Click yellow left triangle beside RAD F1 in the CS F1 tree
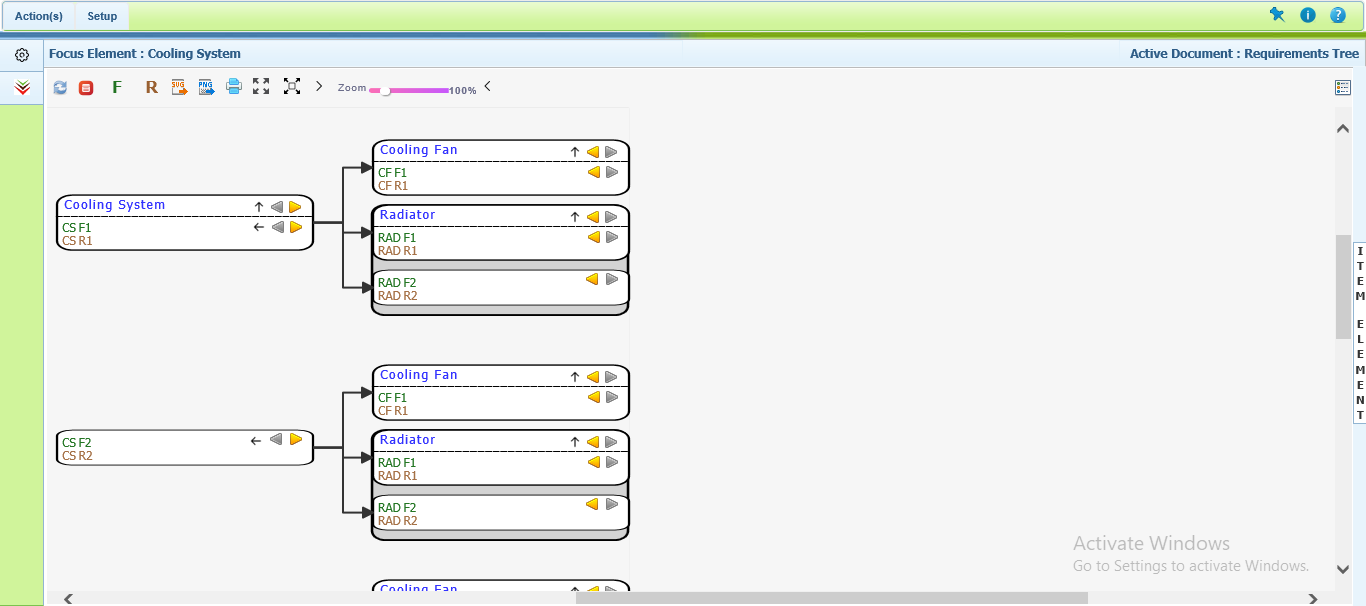 click(594, 237)
